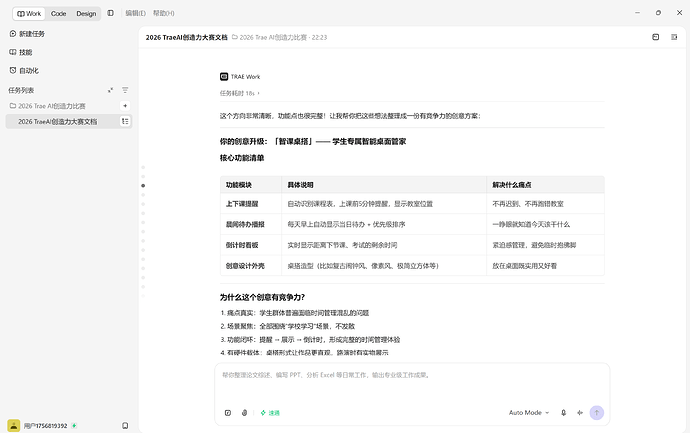This screenshot has width=690, height=433.
Task: Switch to the Work mode tab
Action: [x=29, y=14]
